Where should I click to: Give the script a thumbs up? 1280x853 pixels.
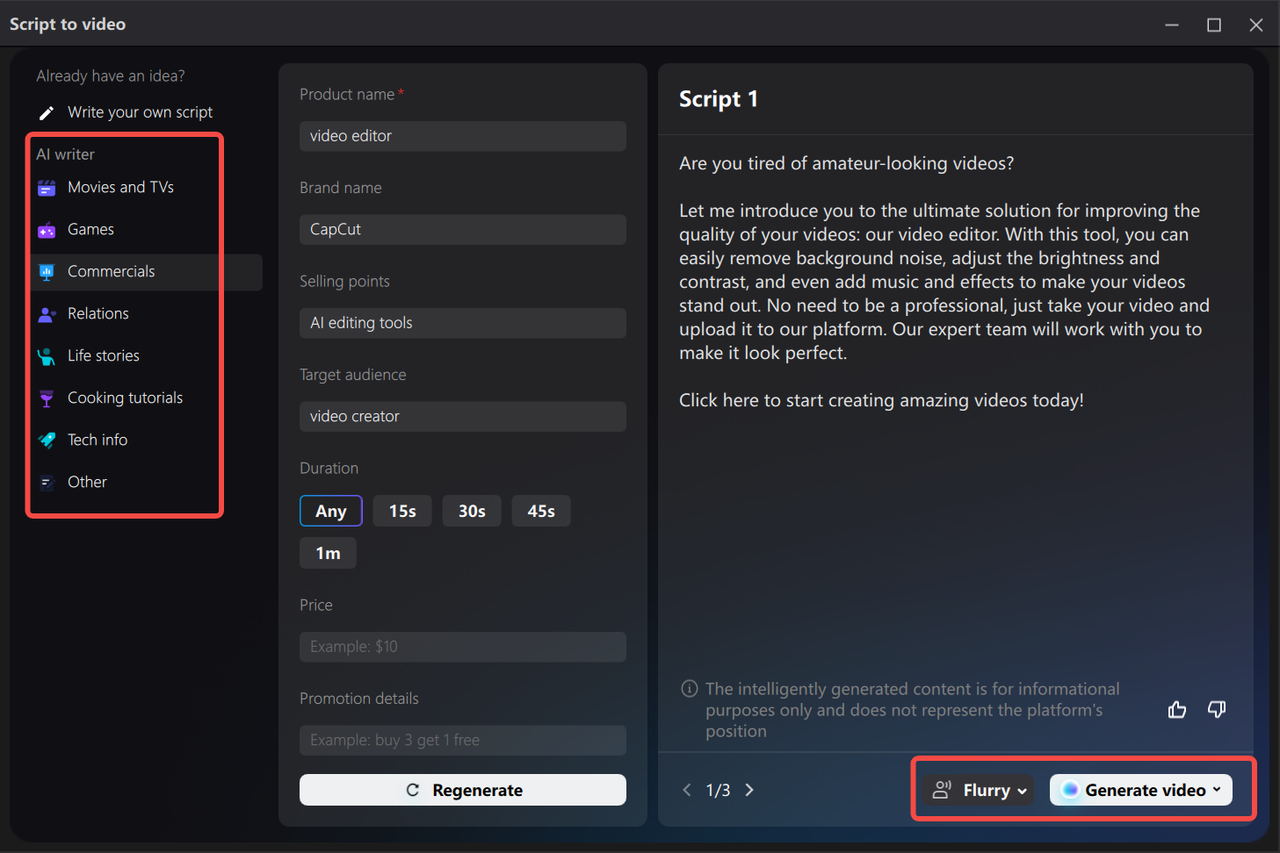1177,709
